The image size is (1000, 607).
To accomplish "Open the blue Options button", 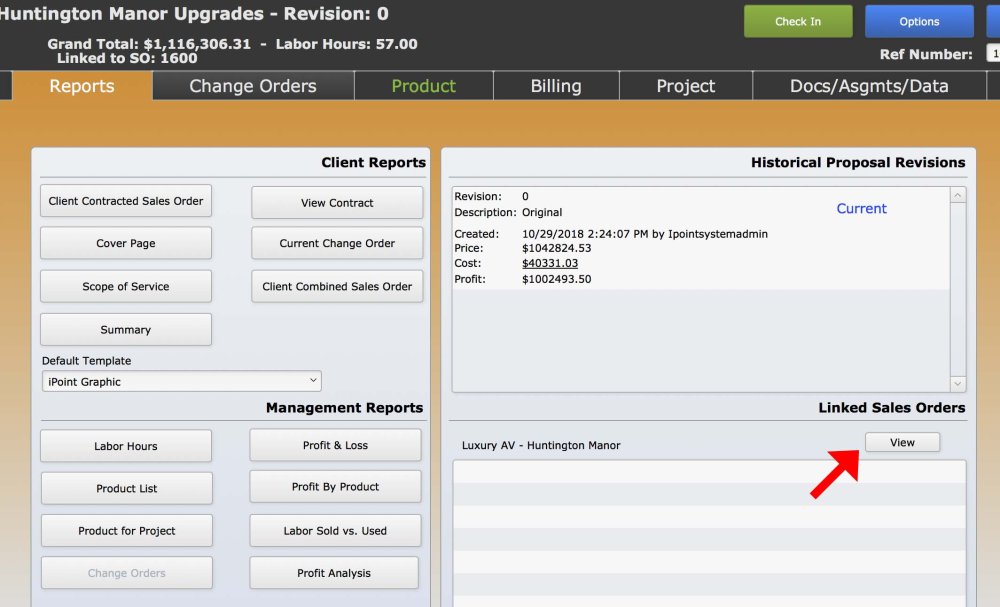I will click(919, 21).
